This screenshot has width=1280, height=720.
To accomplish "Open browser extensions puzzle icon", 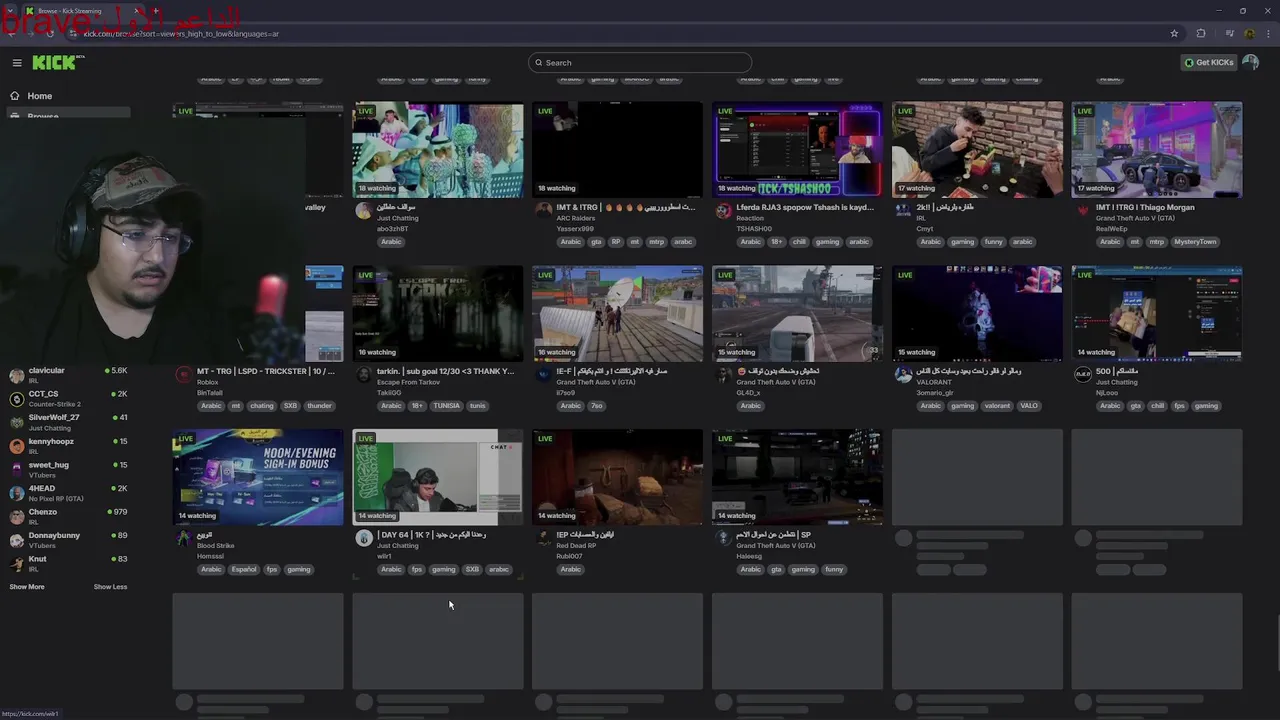I will [x=1201, y=33].
